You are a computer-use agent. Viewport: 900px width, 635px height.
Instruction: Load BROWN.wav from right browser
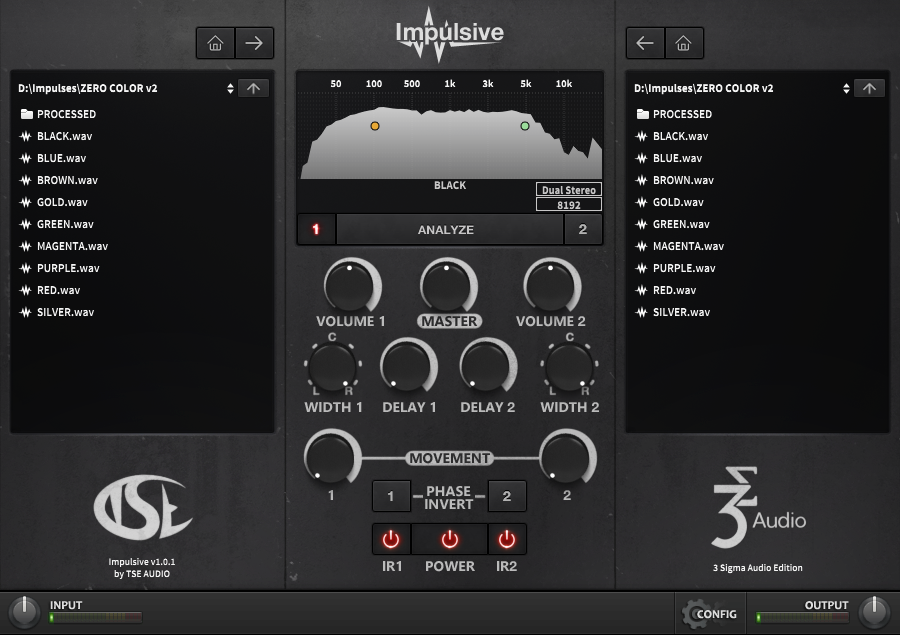674,180
